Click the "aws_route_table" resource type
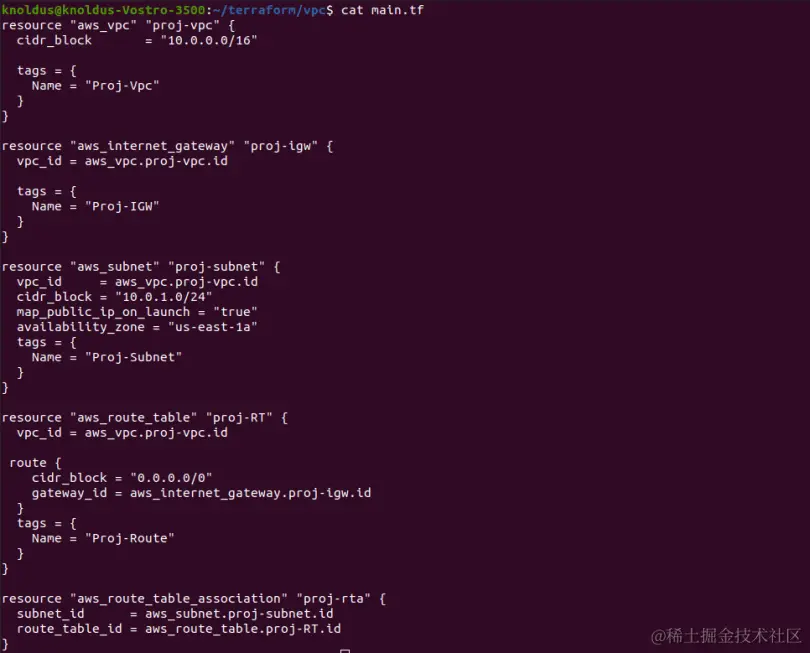Image resolution: width=810 pixels, height=653 pixels. [x=133, y=417]
